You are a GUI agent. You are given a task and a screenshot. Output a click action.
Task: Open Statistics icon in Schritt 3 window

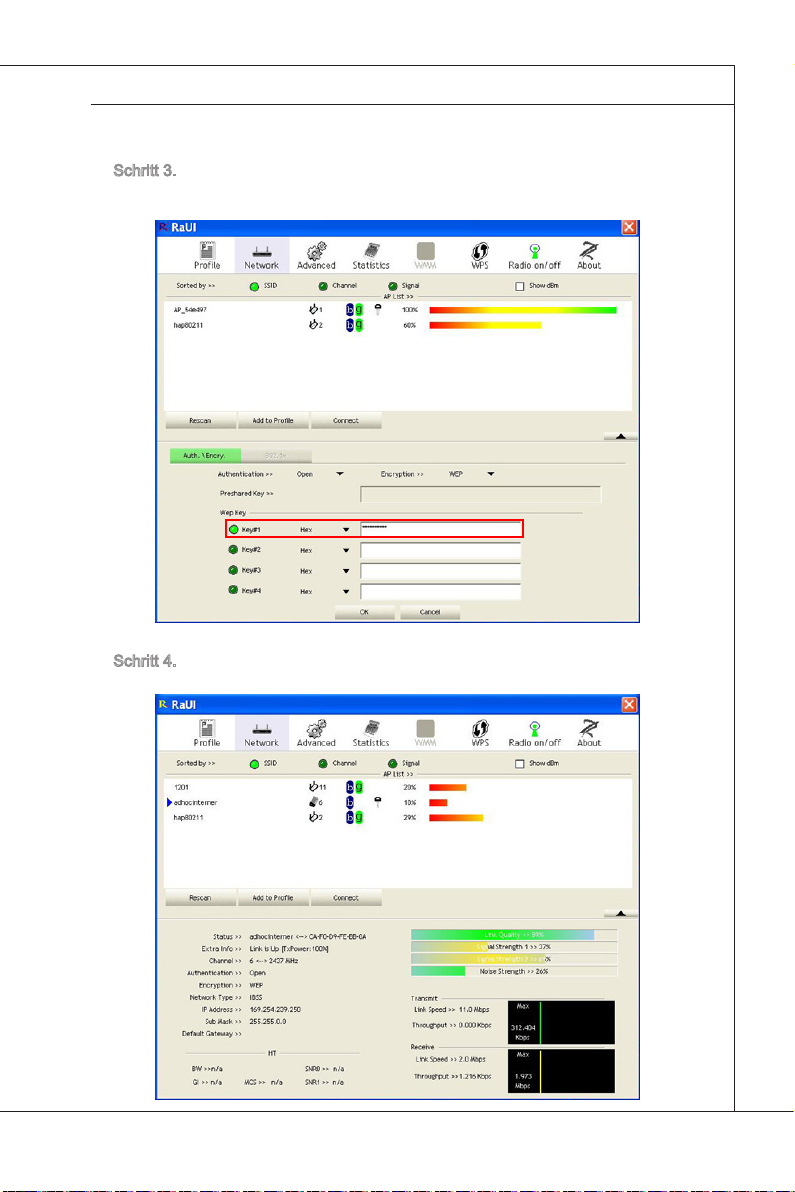coord(371,255)
